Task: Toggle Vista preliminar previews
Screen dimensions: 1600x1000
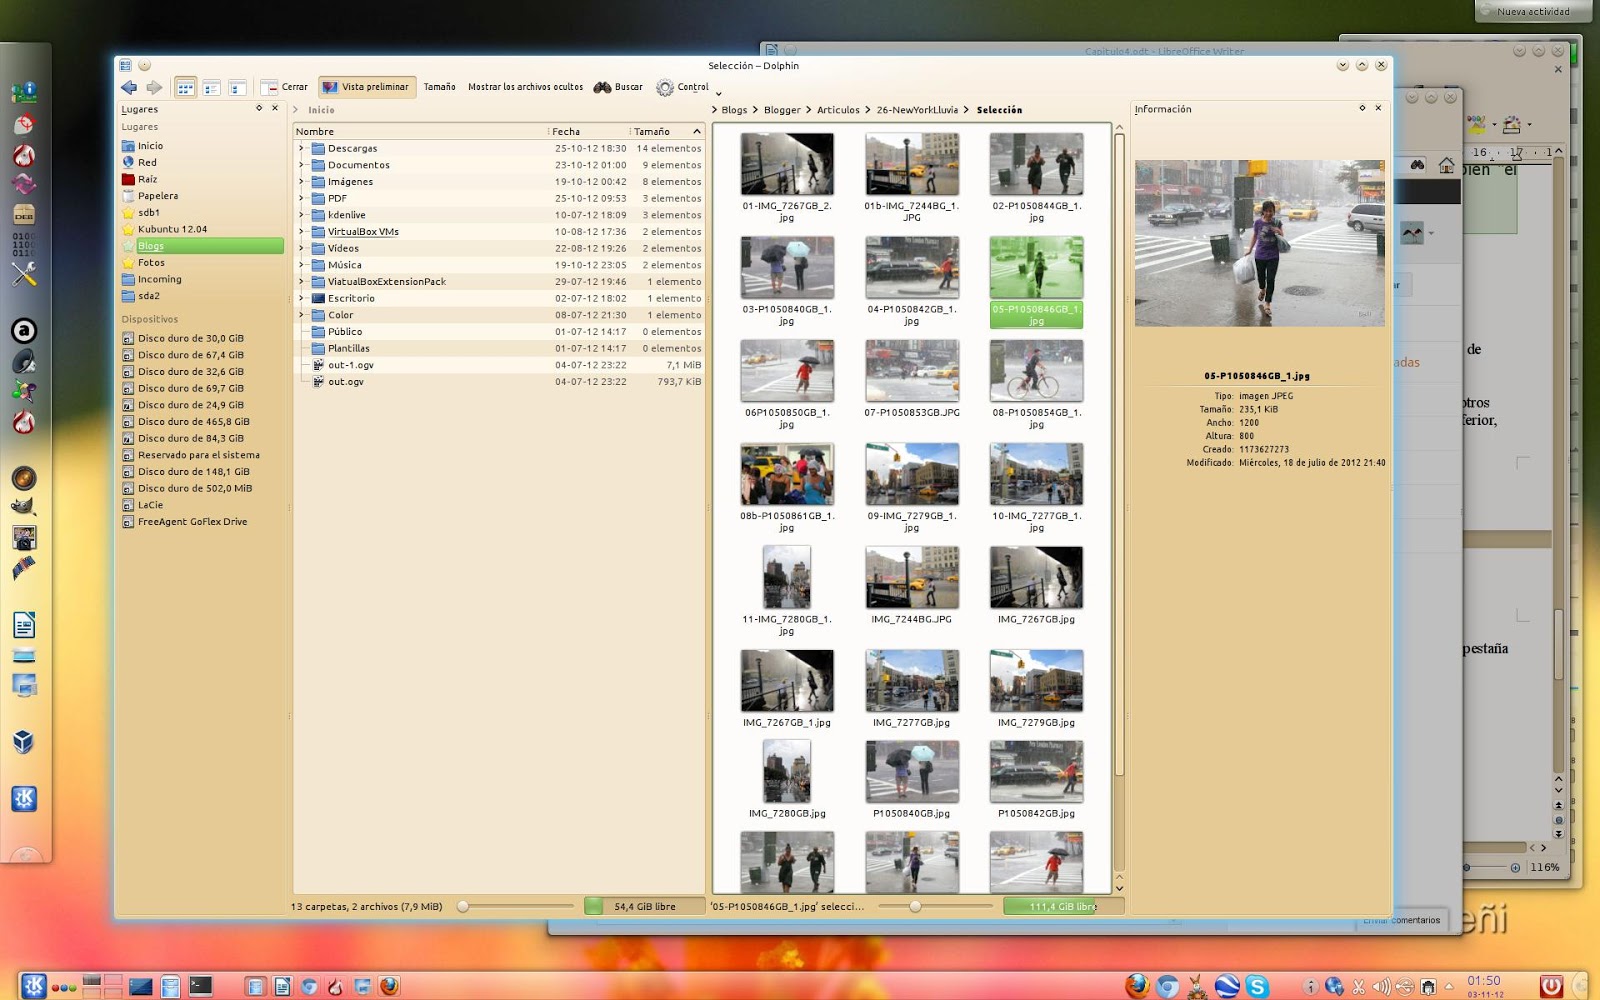Action: tap(366, 87)
